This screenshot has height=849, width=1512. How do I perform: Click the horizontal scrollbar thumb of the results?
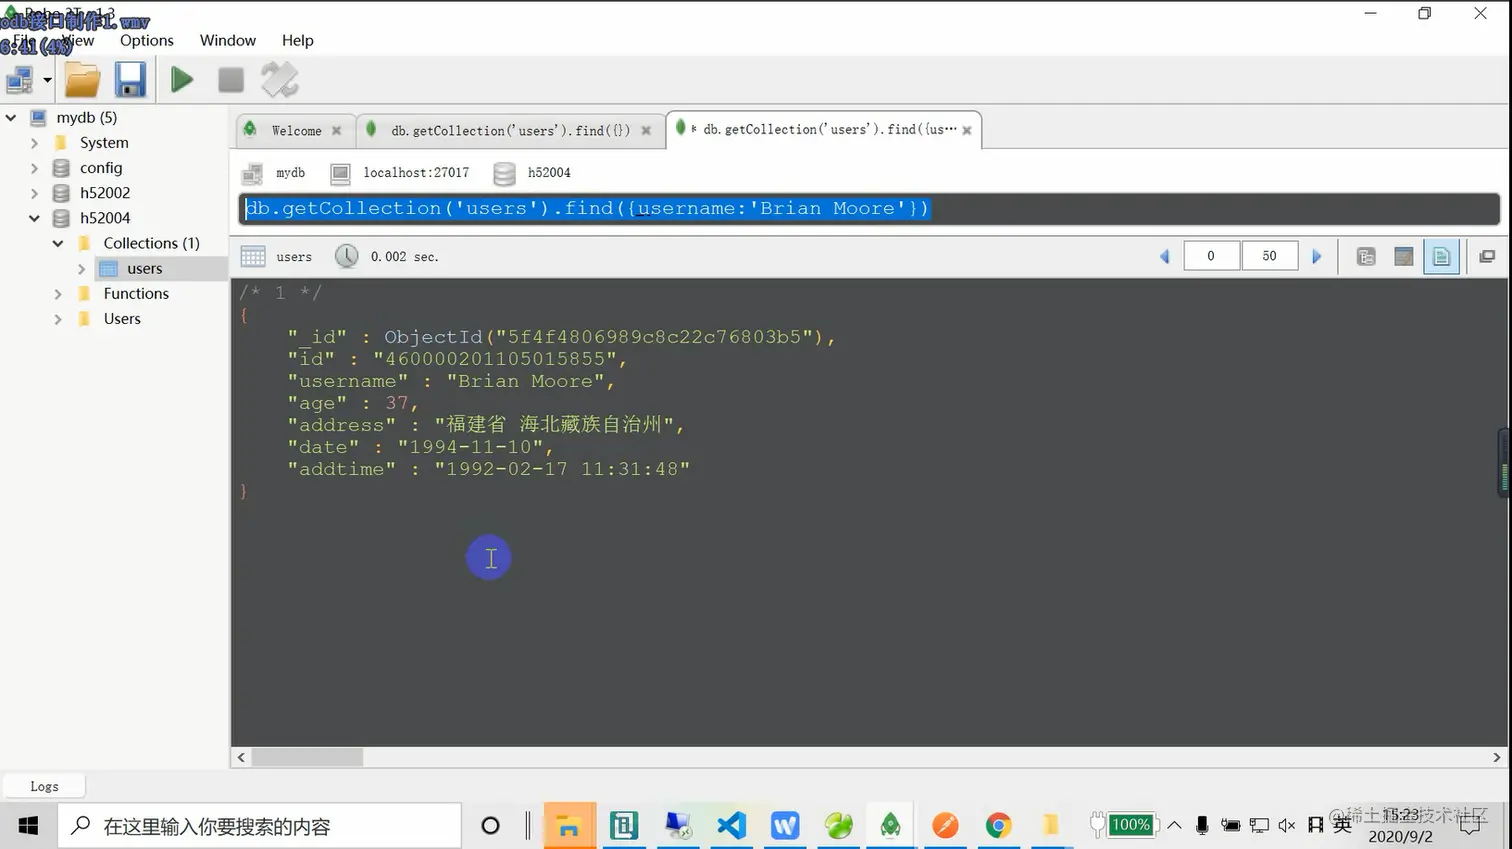(x=307, y=758)
